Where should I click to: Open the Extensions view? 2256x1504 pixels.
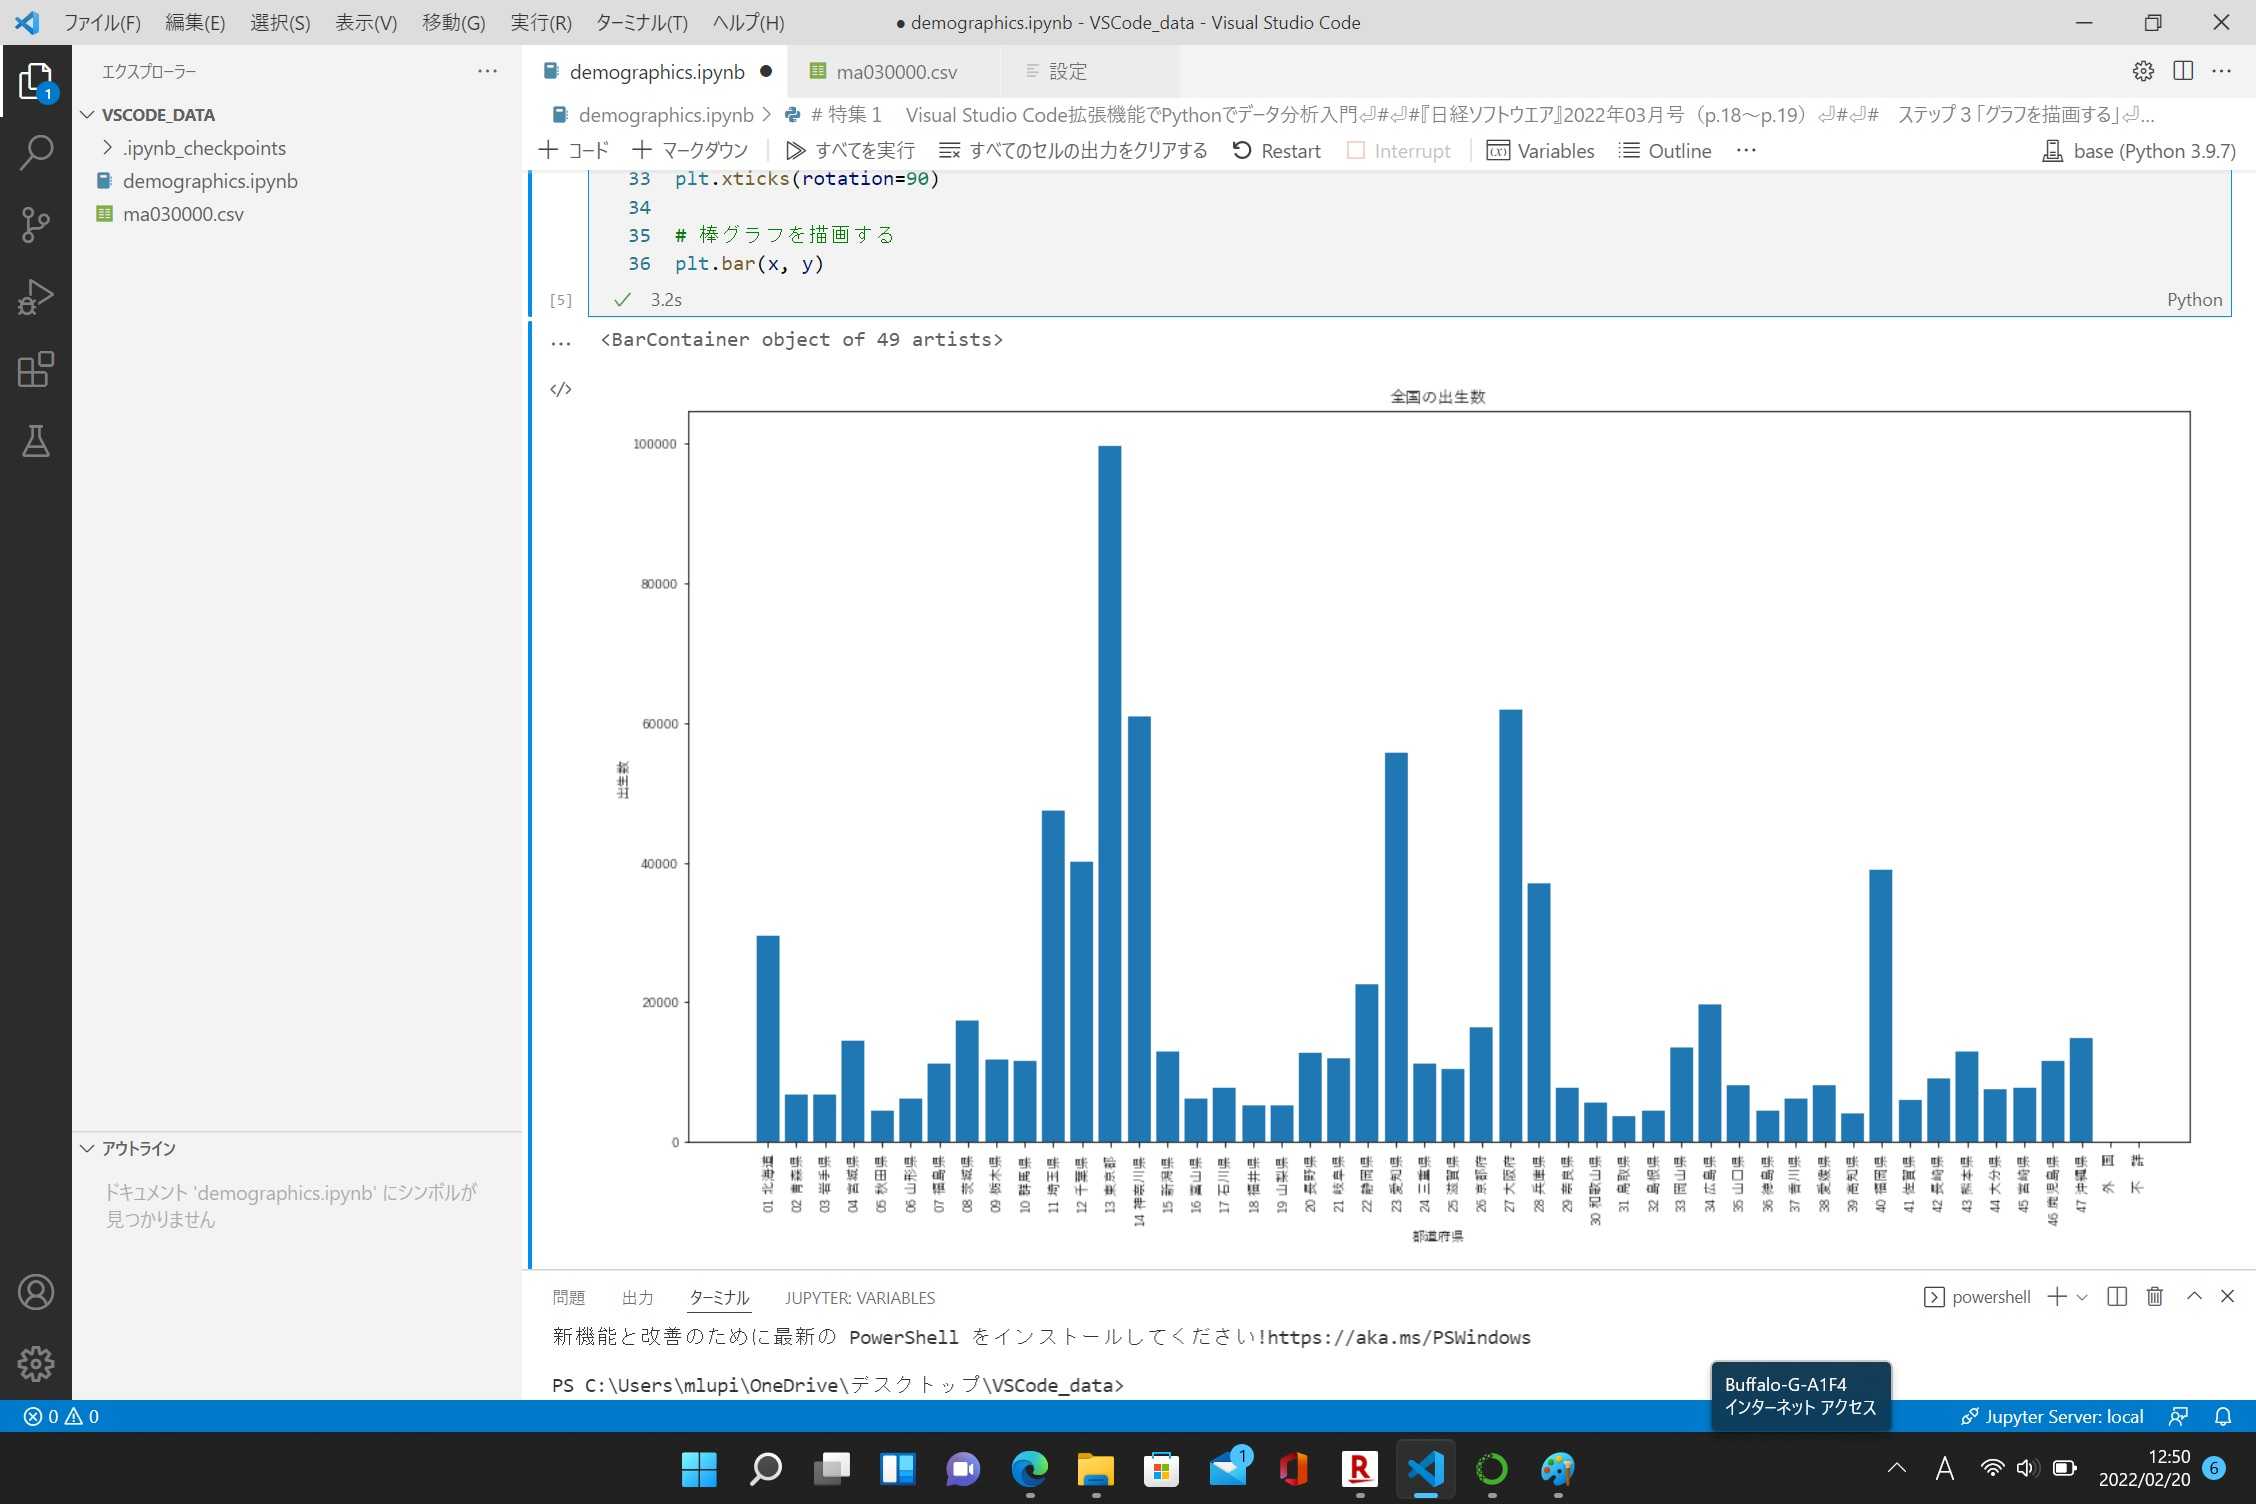[x=36, y=369]
